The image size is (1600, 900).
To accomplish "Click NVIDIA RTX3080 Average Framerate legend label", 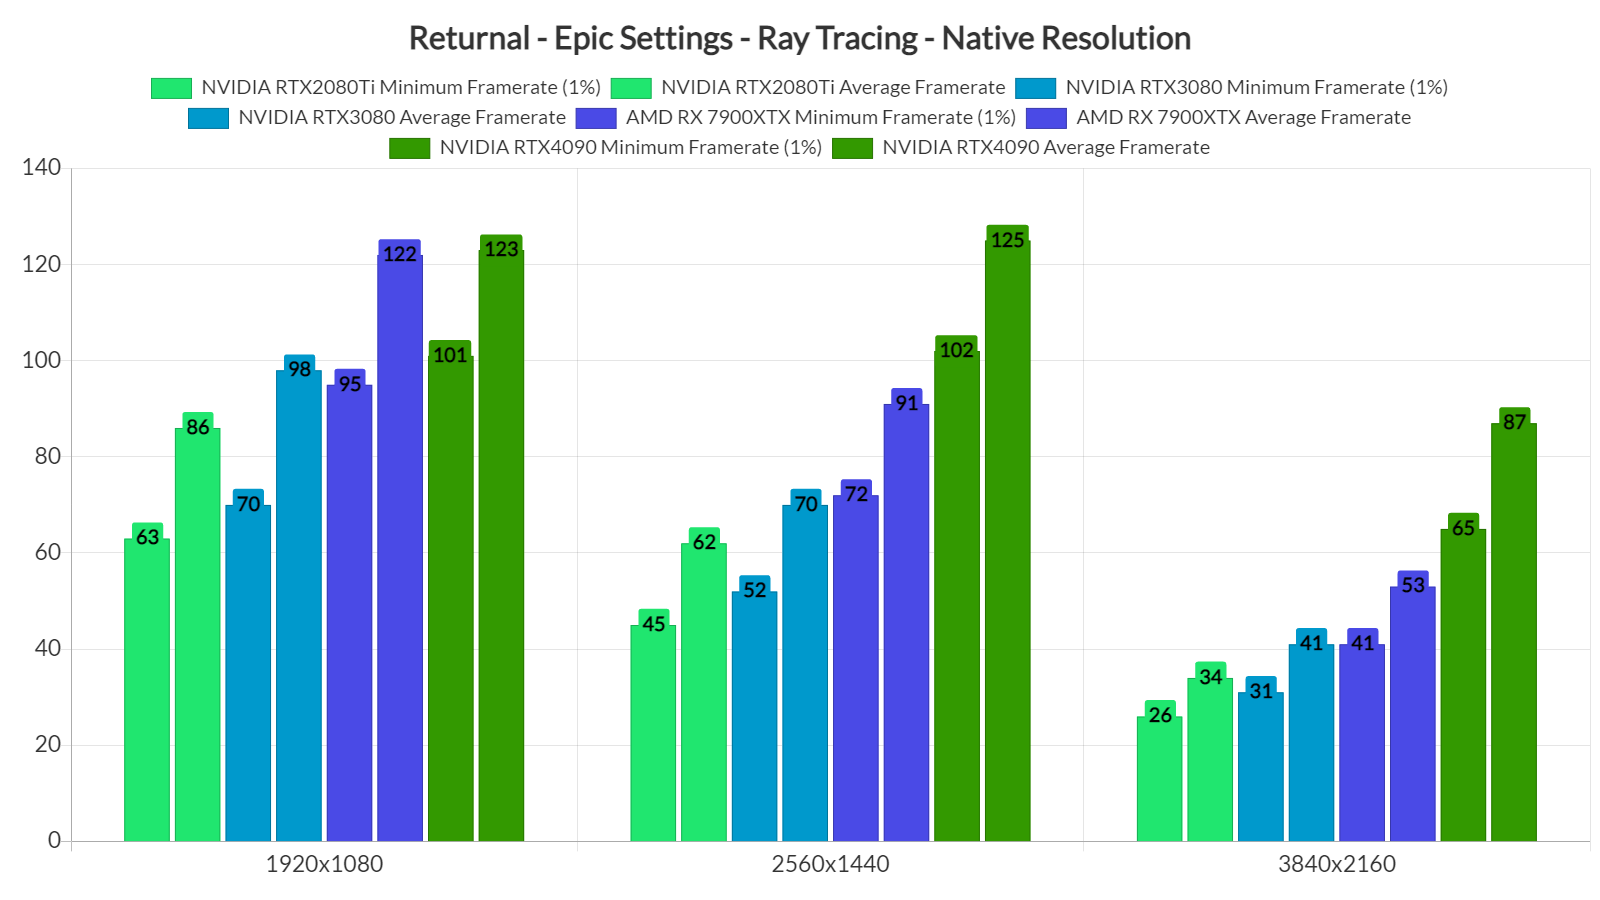I will pos(402,118).
